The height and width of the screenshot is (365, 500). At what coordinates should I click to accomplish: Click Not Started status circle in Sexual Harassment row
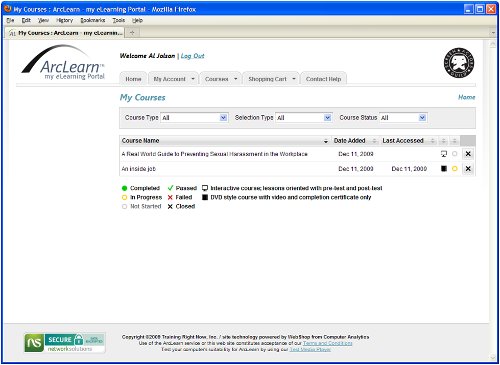(x=455, y=154)
